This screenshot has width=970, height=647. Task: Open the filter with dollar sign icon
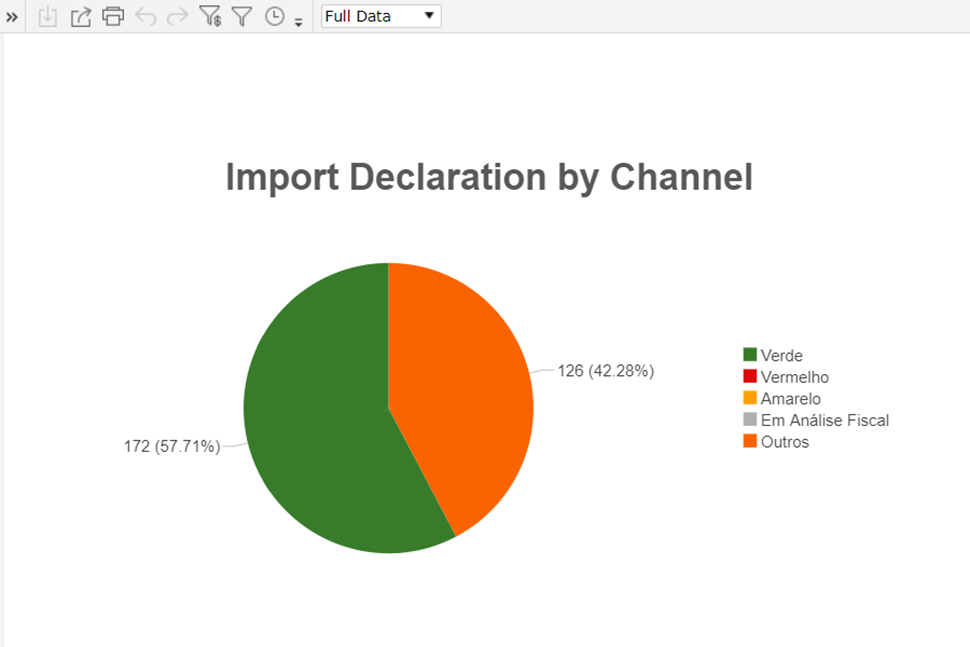(210, 16)
